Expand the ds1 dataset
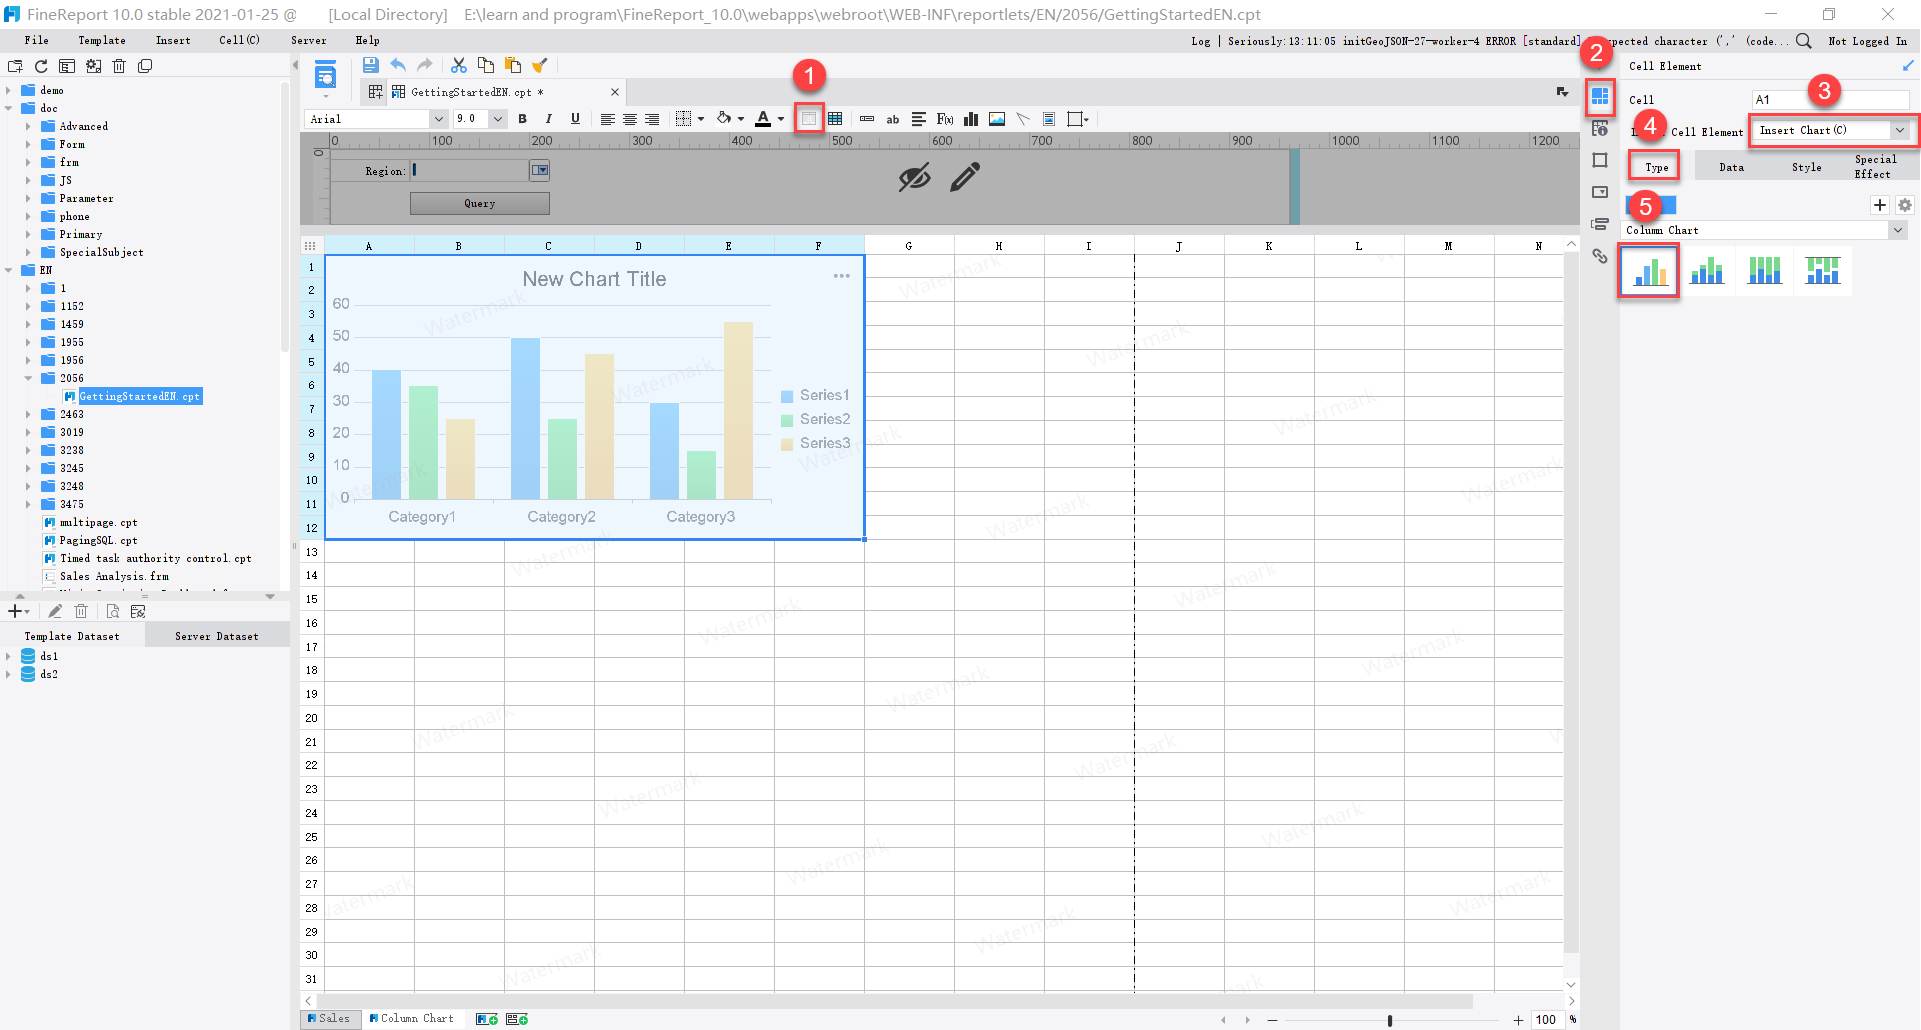The width and height of the screenshot is (1921, 1030). [x=9, y=656]
